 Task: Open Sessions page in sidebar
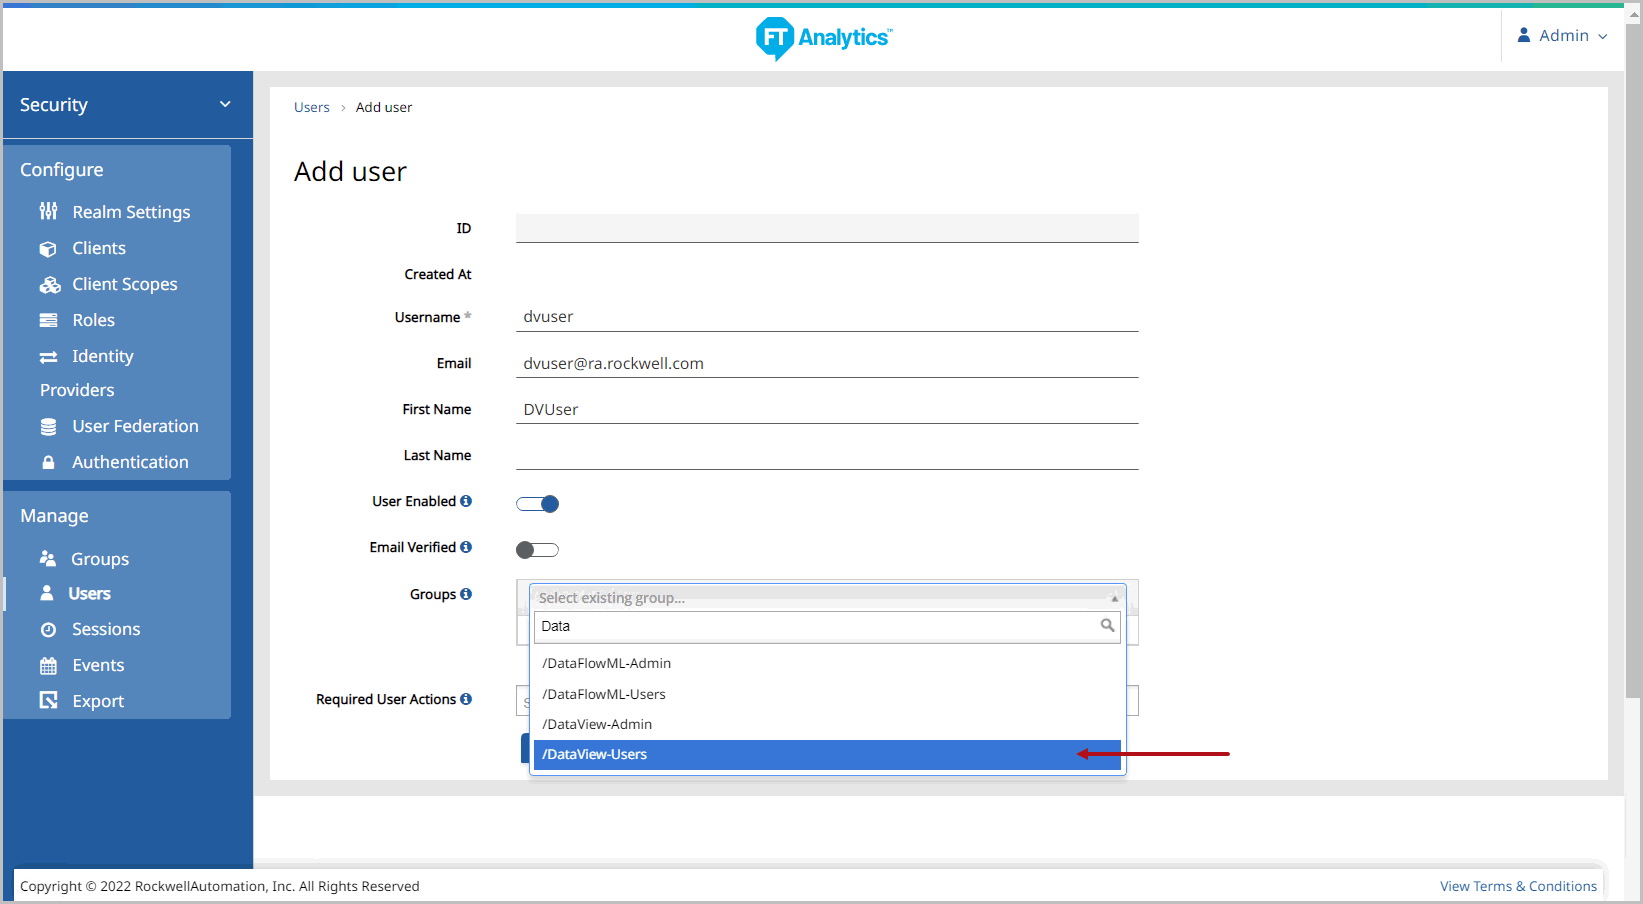(106, 629)
